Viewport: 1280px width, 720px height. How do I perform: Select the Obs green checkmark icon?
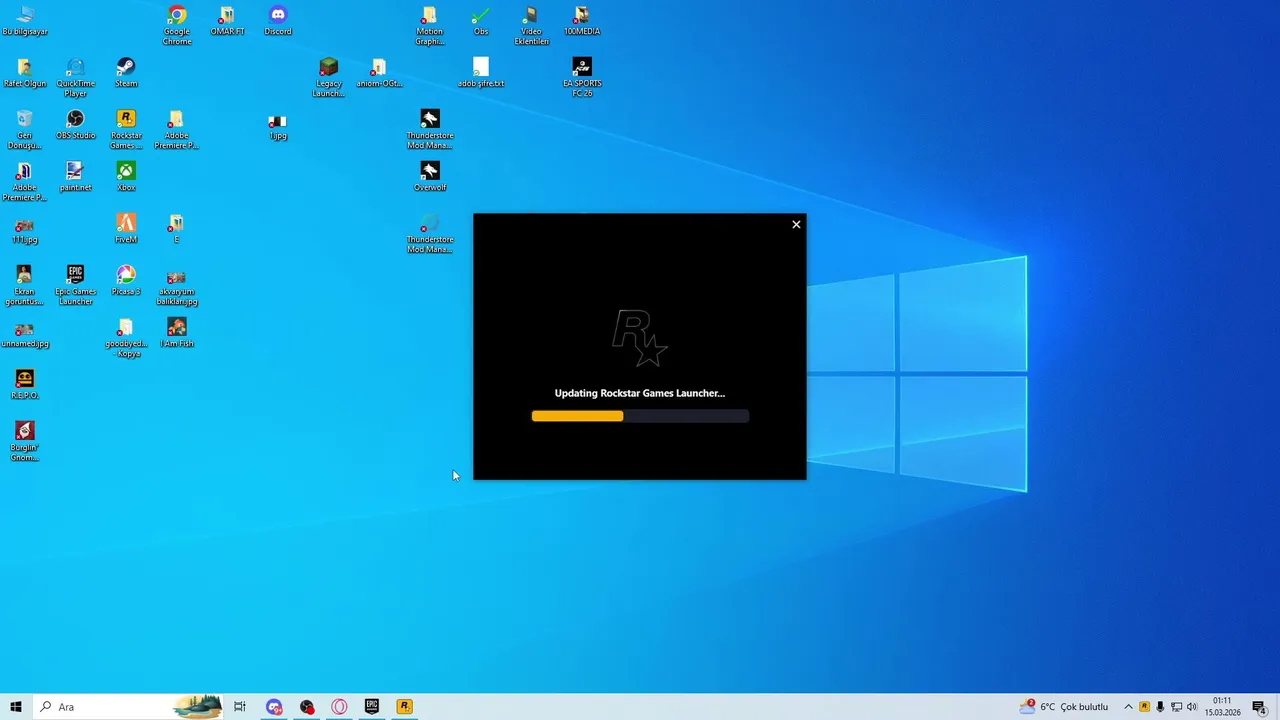tap(481, 21)
